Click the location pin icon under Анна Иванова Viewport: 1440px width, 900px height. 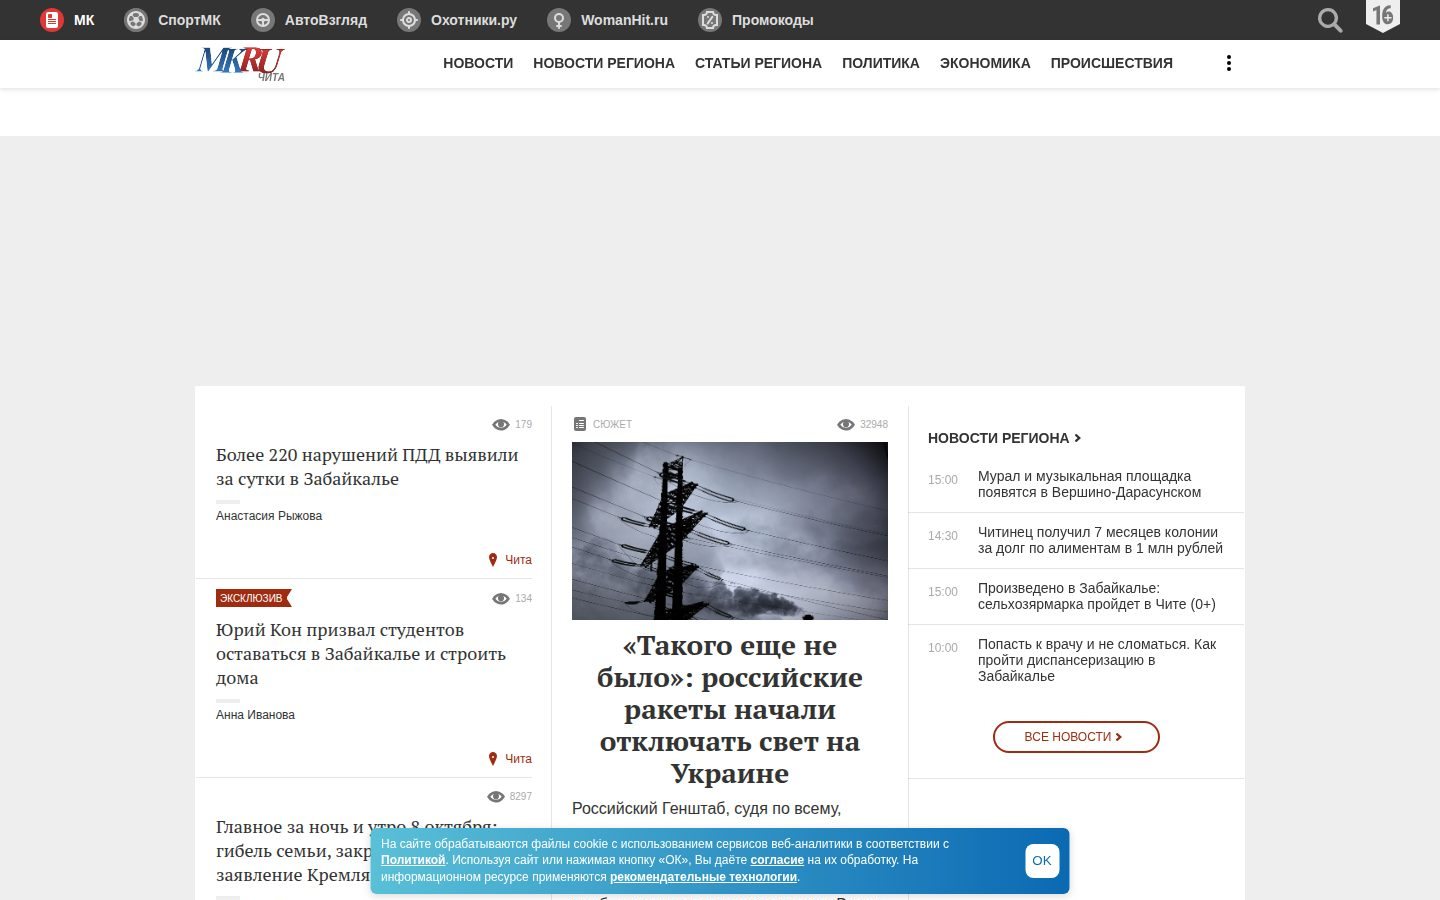coord(493,759)
